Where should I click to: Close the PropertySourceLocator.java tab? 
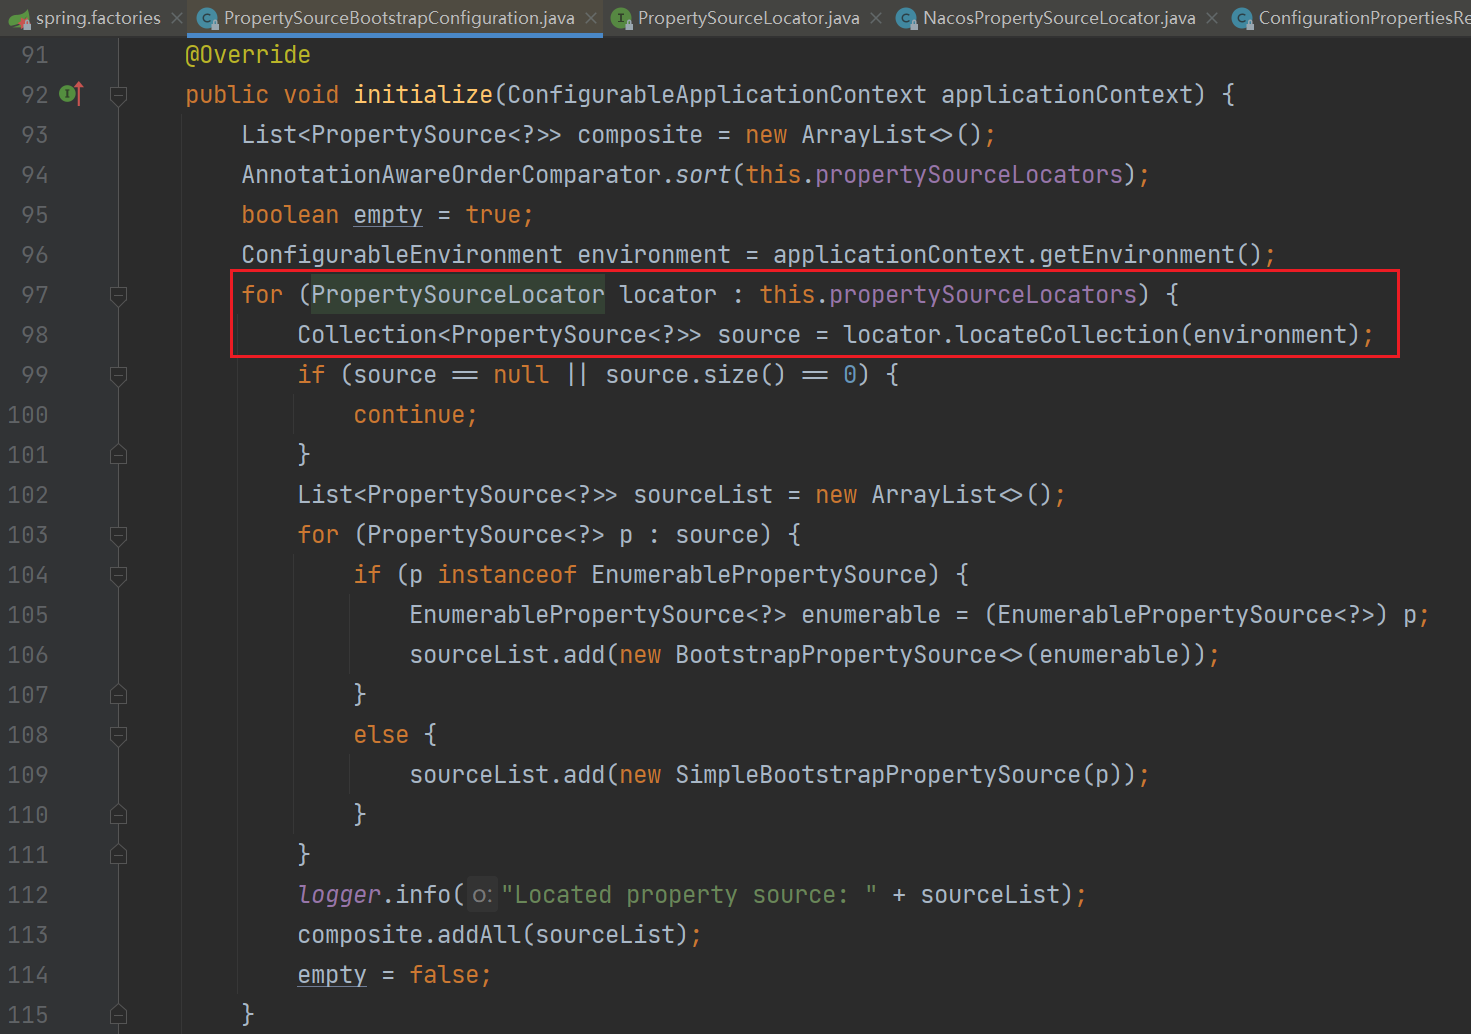[876, 18]
